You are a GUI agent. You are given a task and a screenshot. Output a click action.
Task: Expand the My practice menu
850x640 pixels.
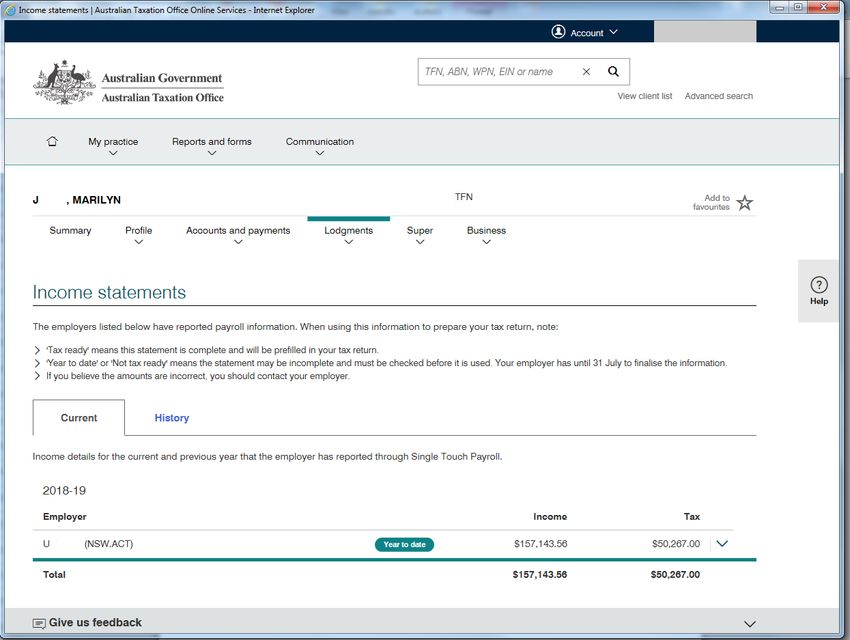[113, 146]
